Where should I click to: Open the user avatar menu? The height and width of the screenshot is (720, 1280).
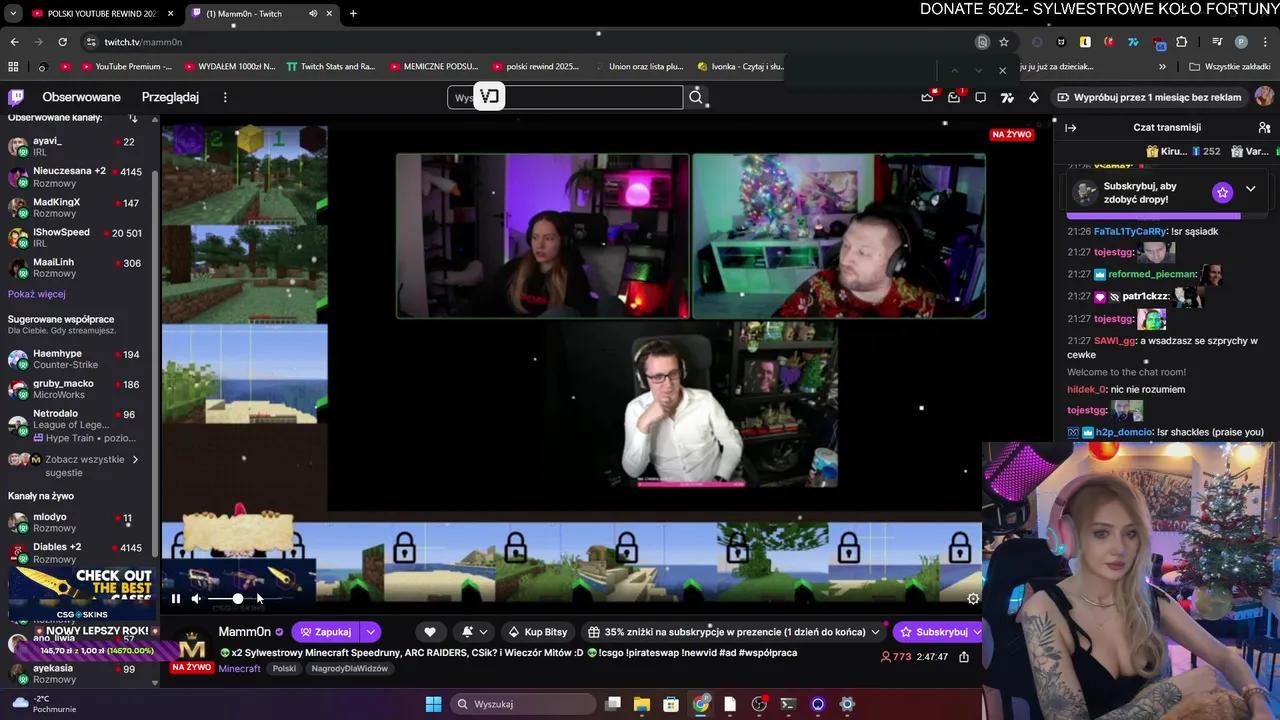click(x=1264, y=97)
